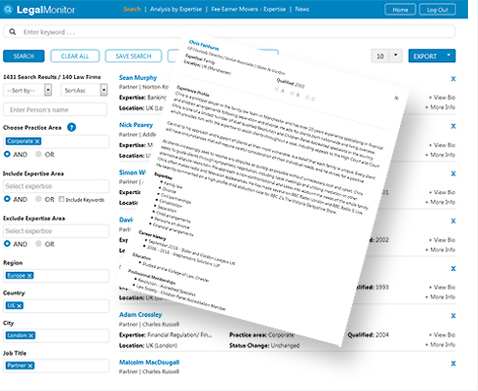Show More Info for Nick Pearey
Screen dimensions: 478x391
[440, 155]
